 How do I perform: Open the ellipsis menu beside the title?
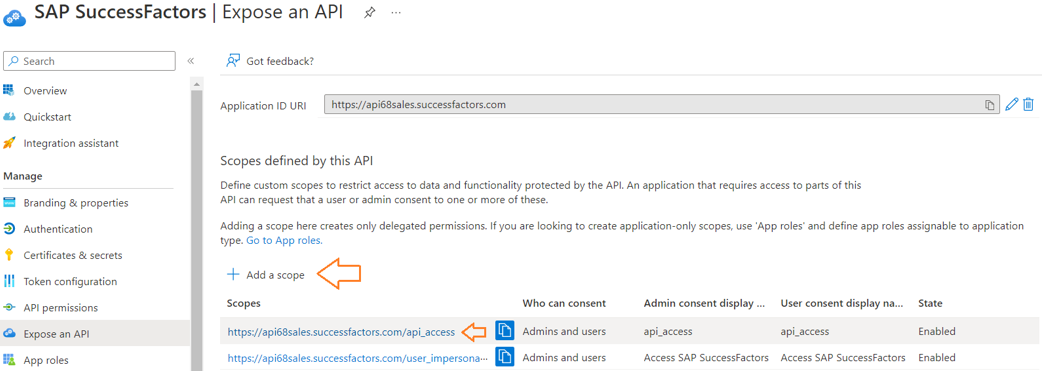coord(396,13)
